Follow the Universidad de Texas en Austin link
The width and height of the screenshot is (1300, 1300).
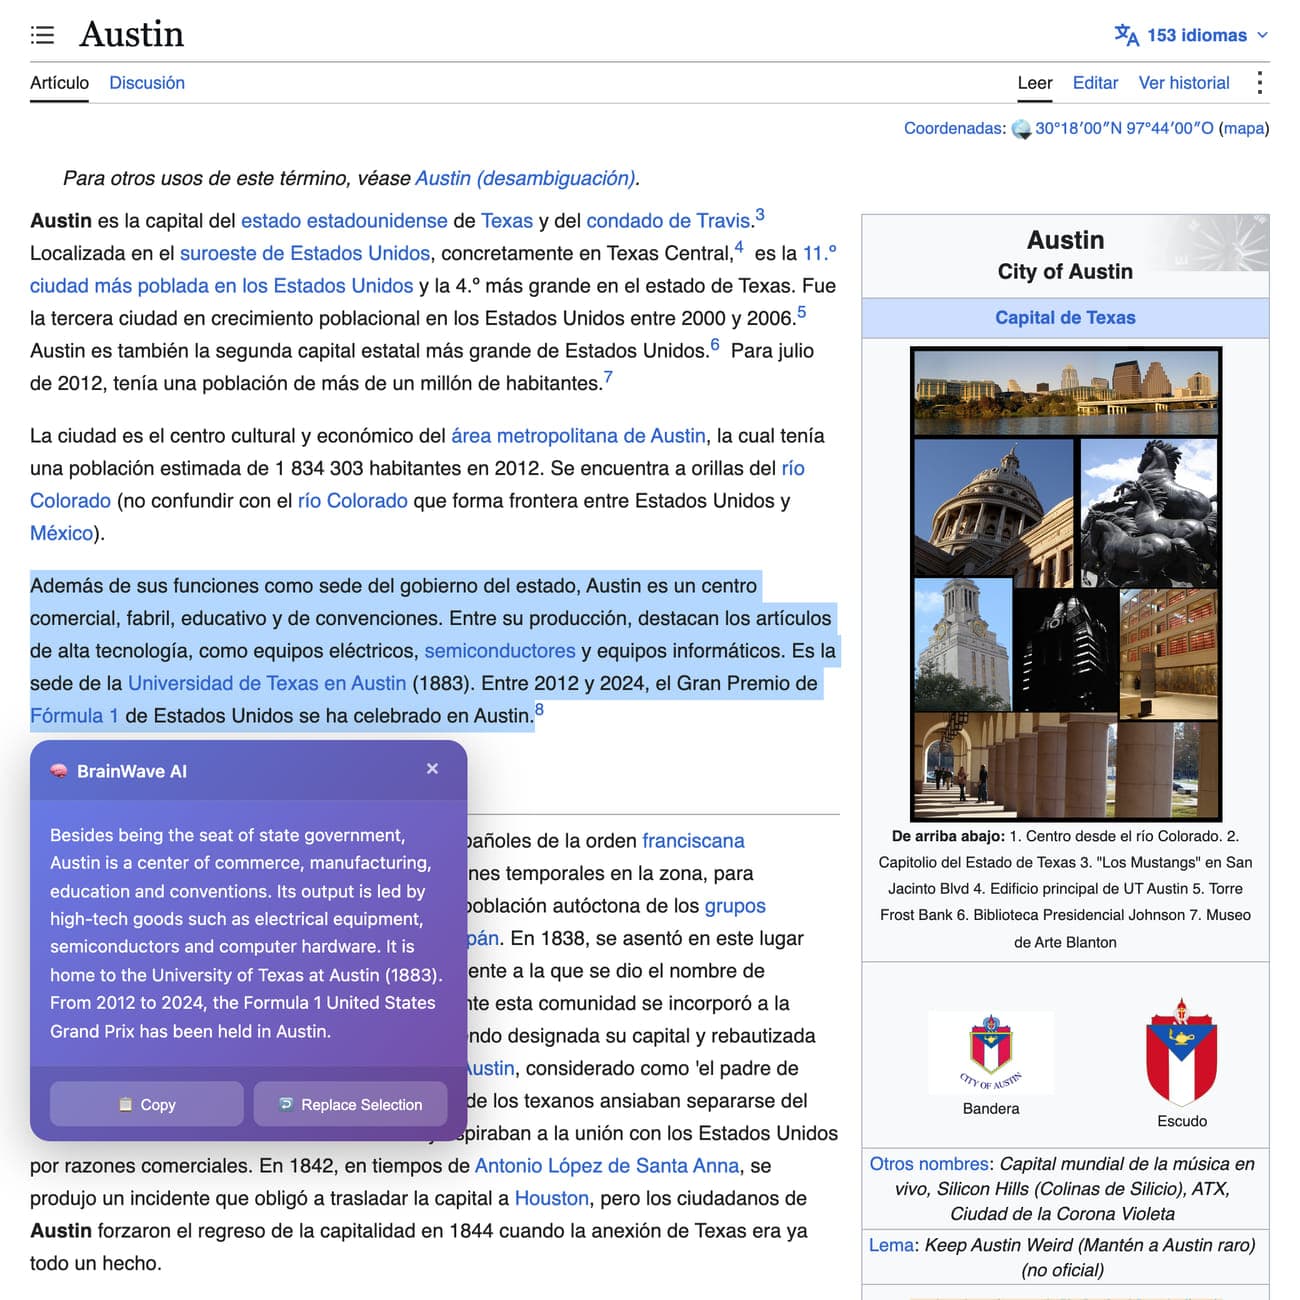click(x=267, y=683)
